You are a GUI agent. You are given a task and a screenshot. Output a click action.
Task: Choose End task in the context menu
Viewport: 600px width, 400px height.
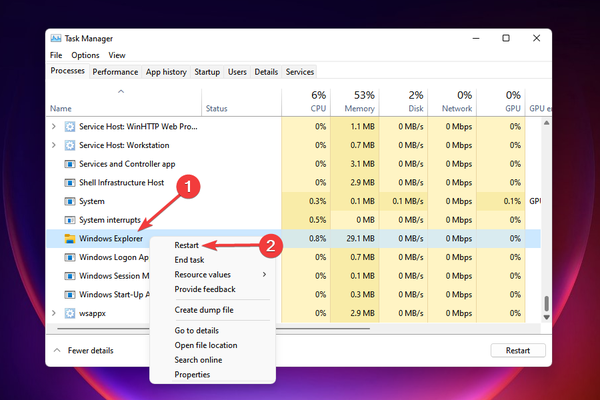189,260
